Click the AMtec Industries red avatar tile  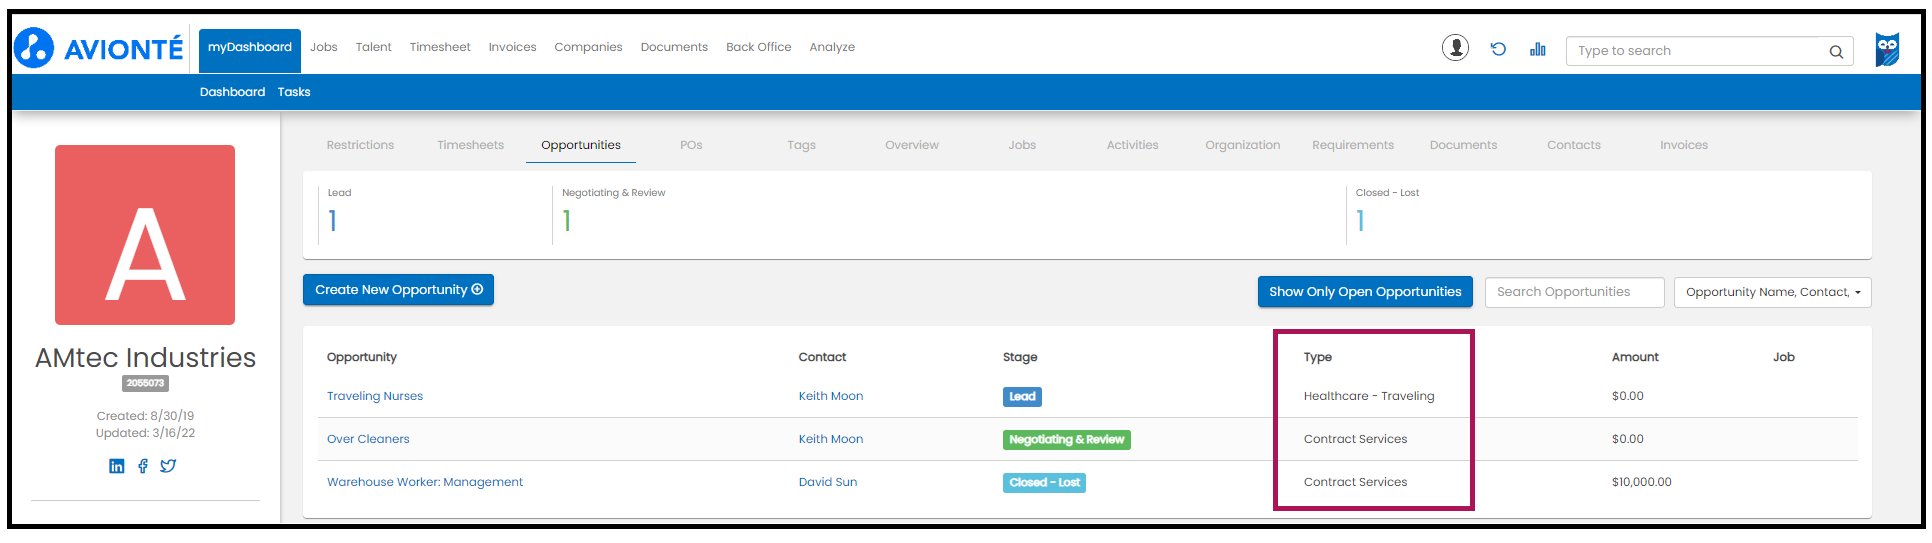click(x=145, y=235)
